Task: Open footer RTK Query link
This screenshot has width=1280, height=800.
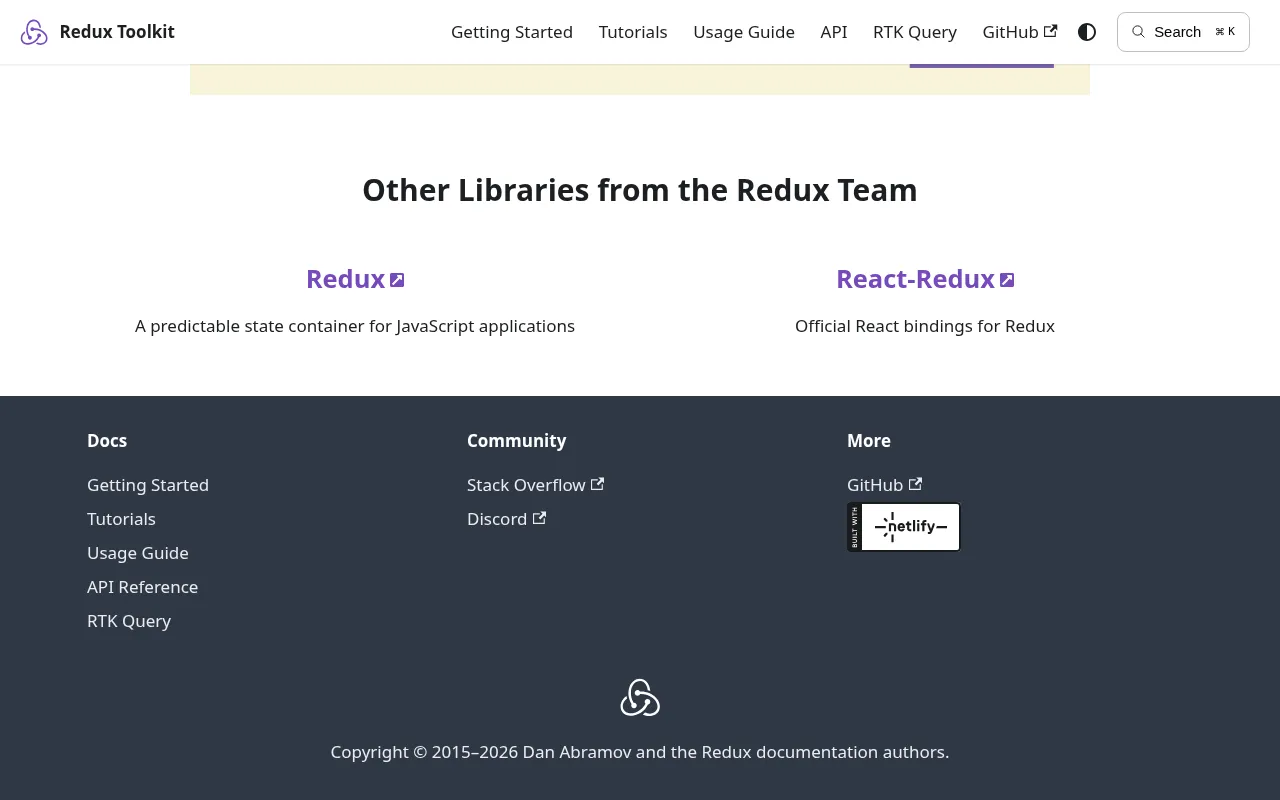Action: point(129,621)
